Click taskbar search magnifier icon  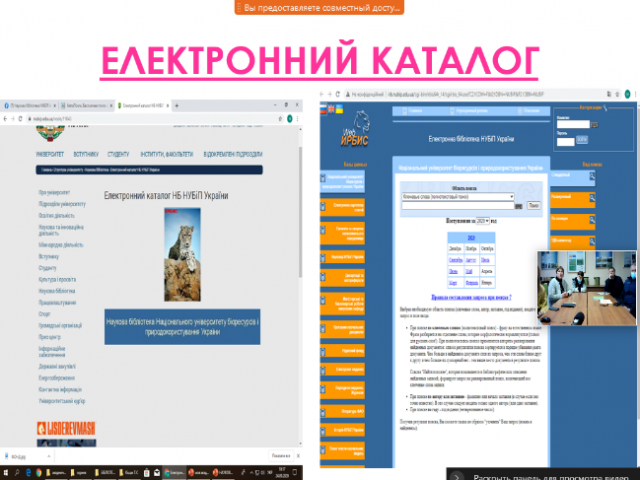(x=17, y=473)
